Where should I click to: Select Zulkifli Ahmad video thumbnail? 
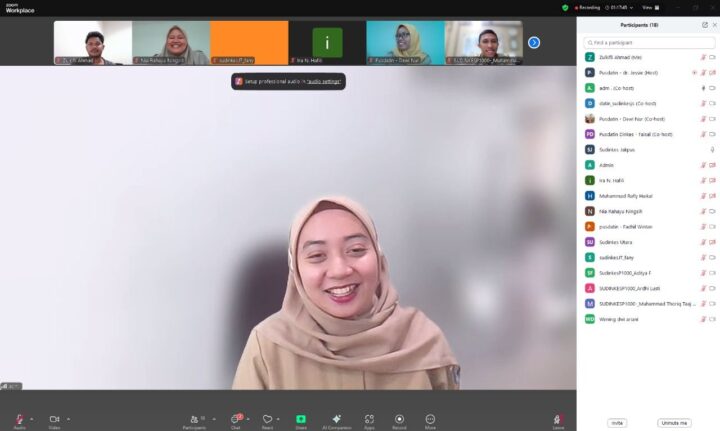tap(93, 43)
